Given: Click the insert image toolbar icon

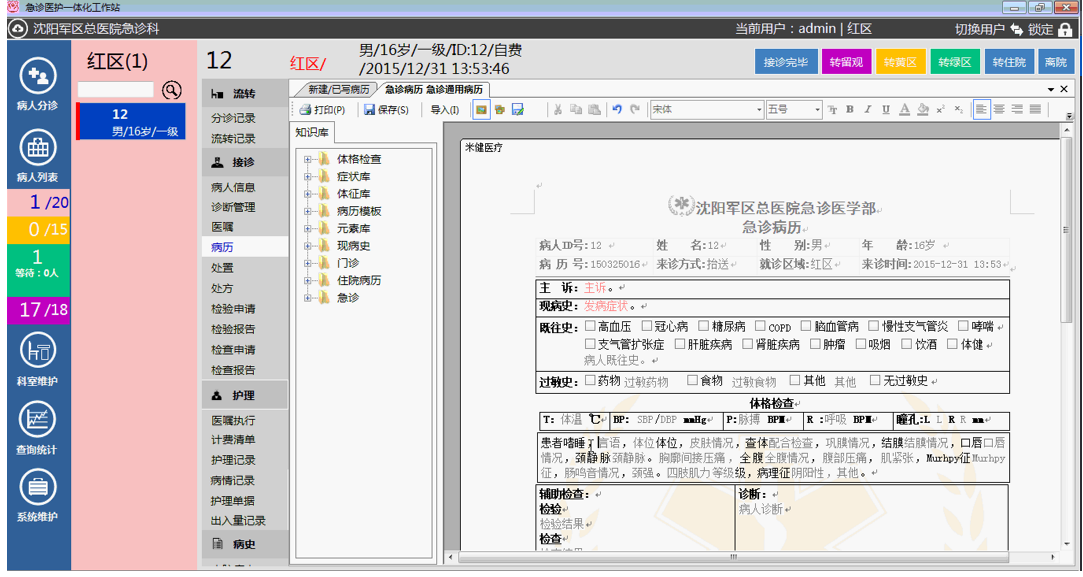Looking at the screenshot, I should pos(481,109).
